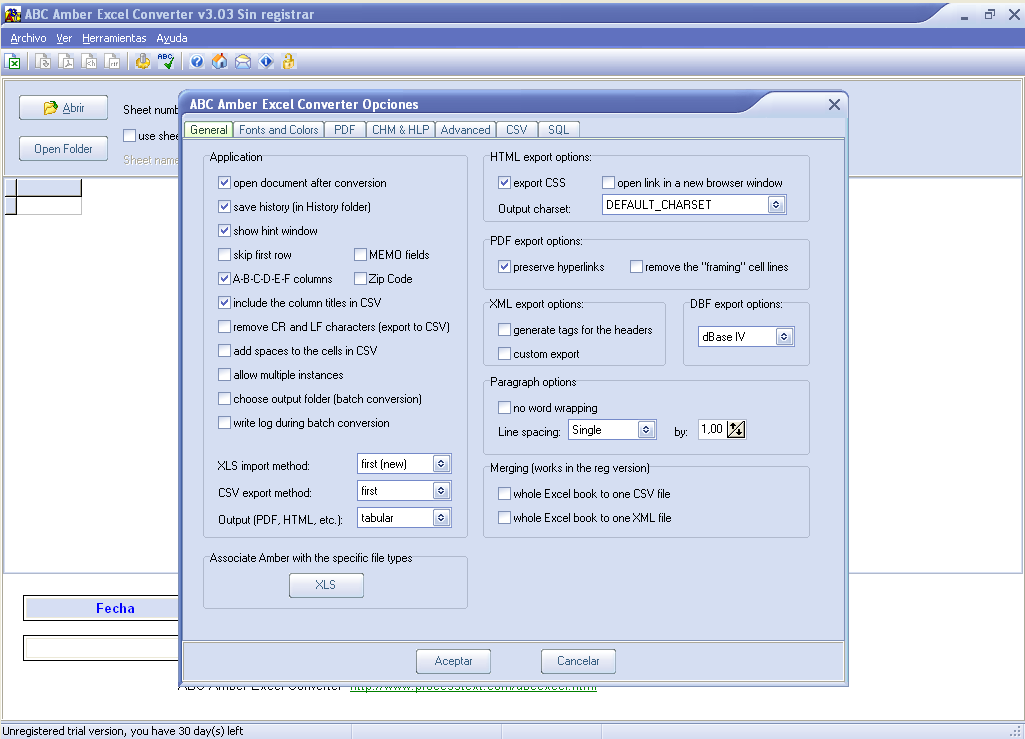Enable generate tags for the headers
Screen dimensions: 1025x739
(x=504, y=330)
